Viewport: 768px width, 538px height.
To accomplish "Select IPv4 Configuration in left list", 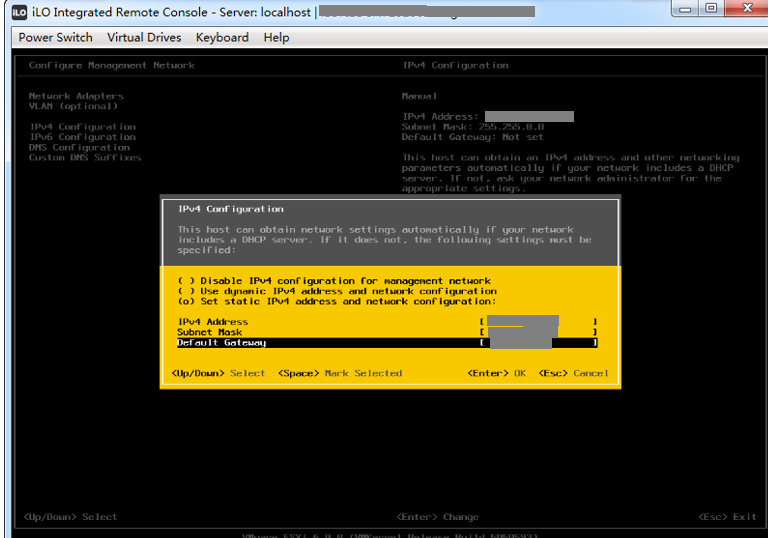I will pos(82,127).
